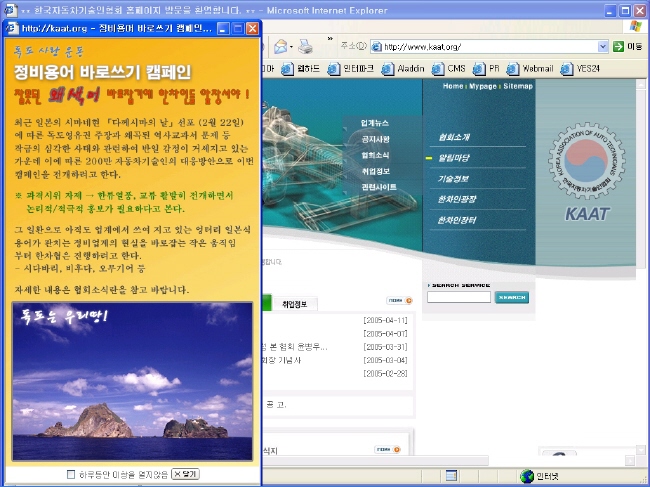Select the 협회소개 navigation item
Viewport: 650px width, 487px height.
pos(453,137)
